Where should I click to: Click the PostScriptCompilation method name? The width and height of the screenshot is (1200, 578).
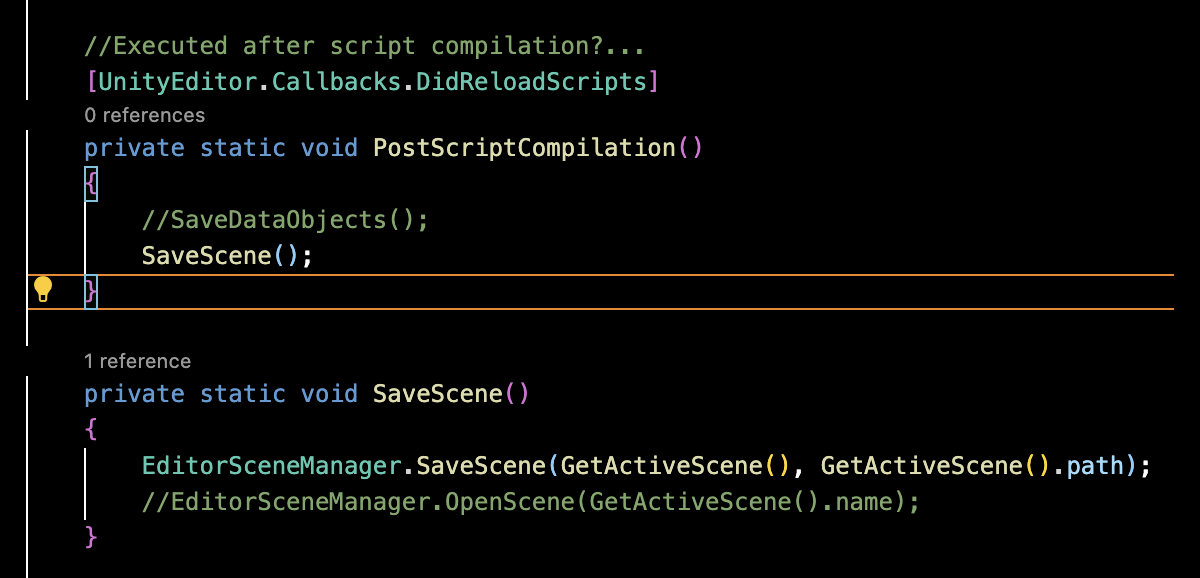(524, 148)
